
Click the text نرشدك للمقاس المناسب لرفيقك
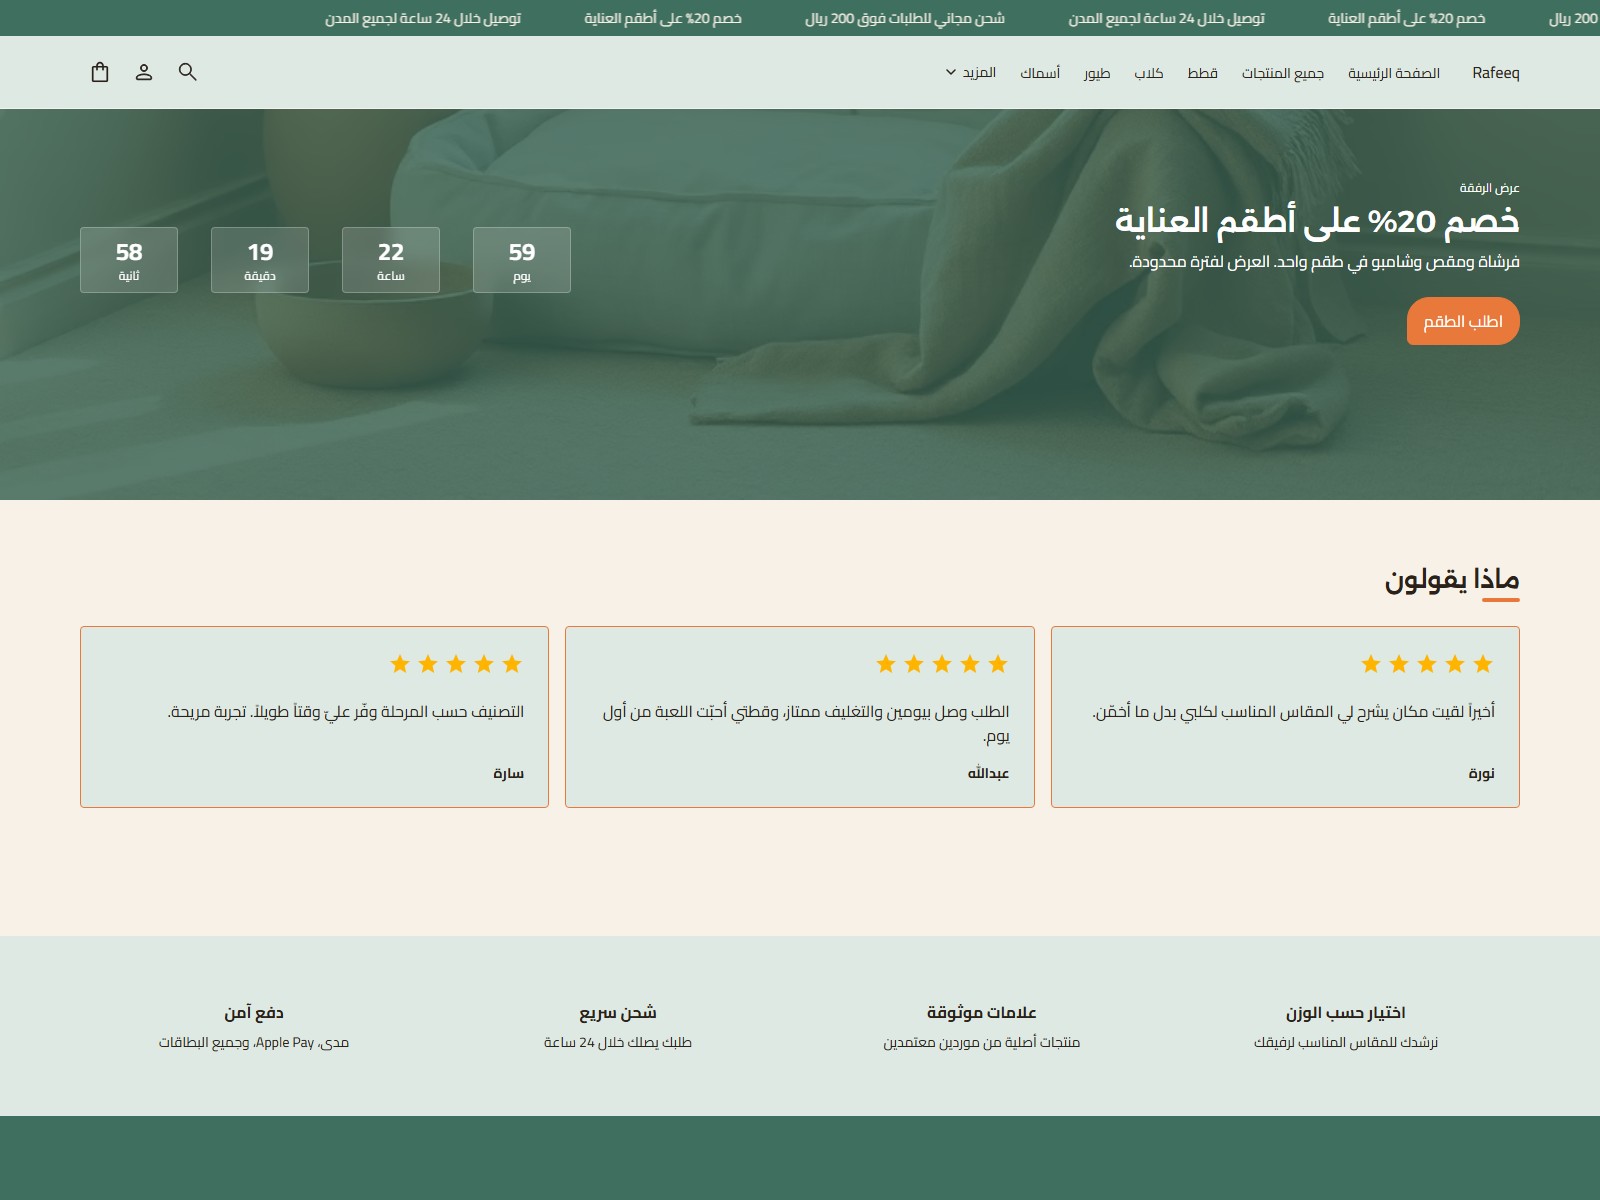(1346, 1043)
